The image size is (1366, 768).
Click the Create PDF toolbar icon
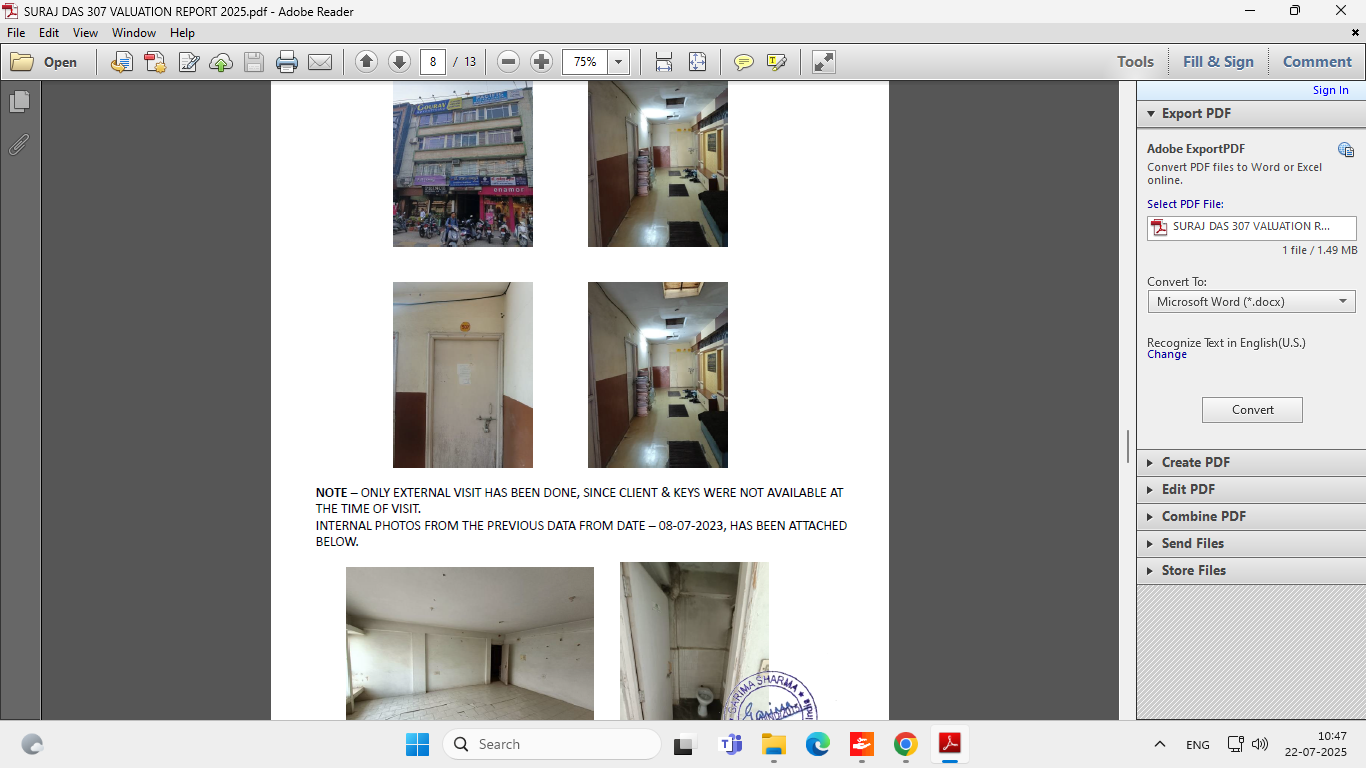click(x=155, y=62)
